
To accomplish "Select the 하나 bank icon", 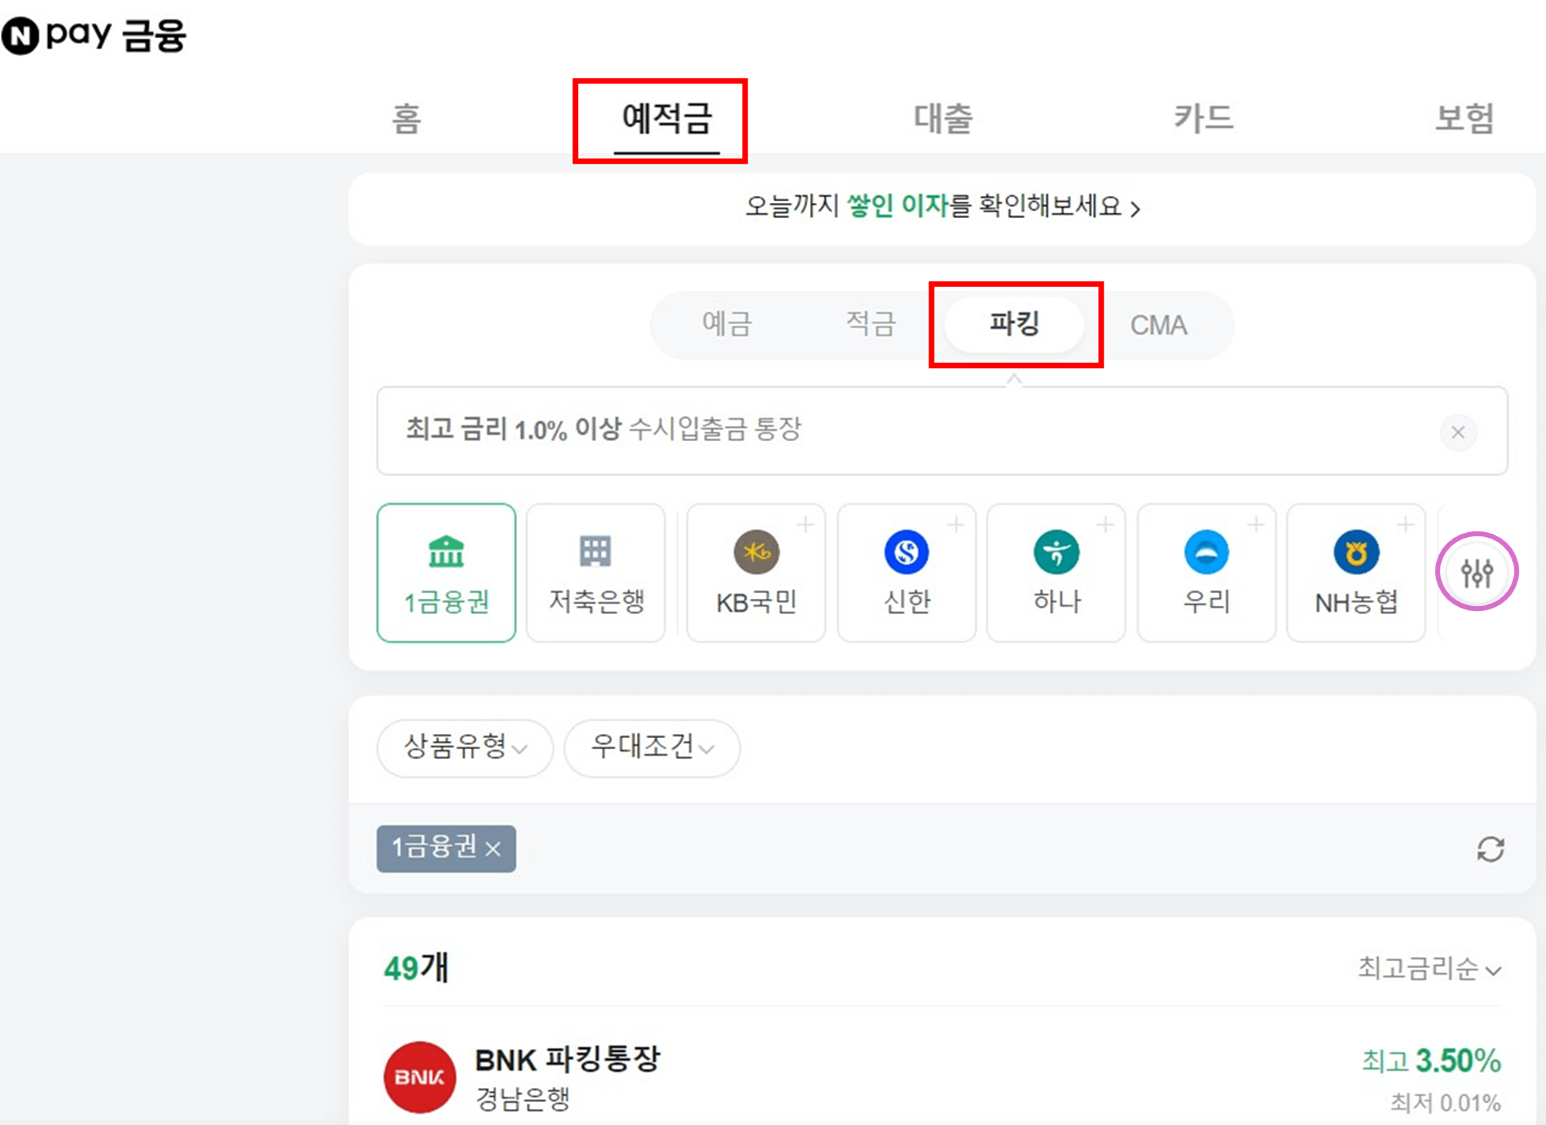I will tap(1056, 572).
